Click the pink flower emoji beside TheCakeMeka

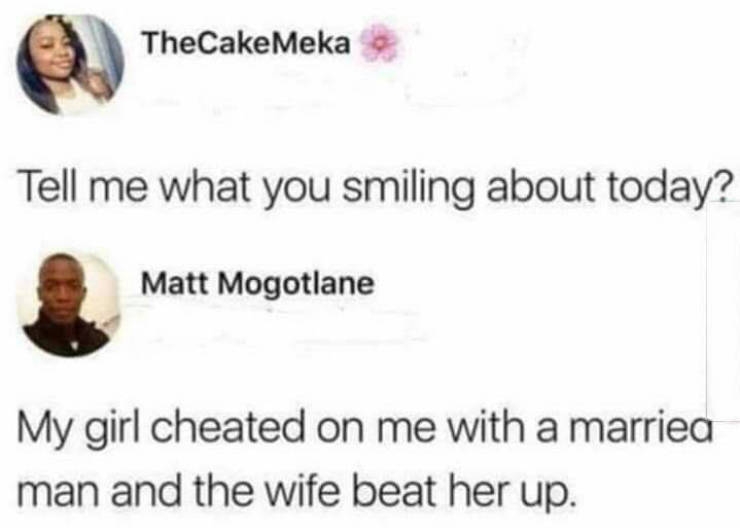tap(380, 43)
